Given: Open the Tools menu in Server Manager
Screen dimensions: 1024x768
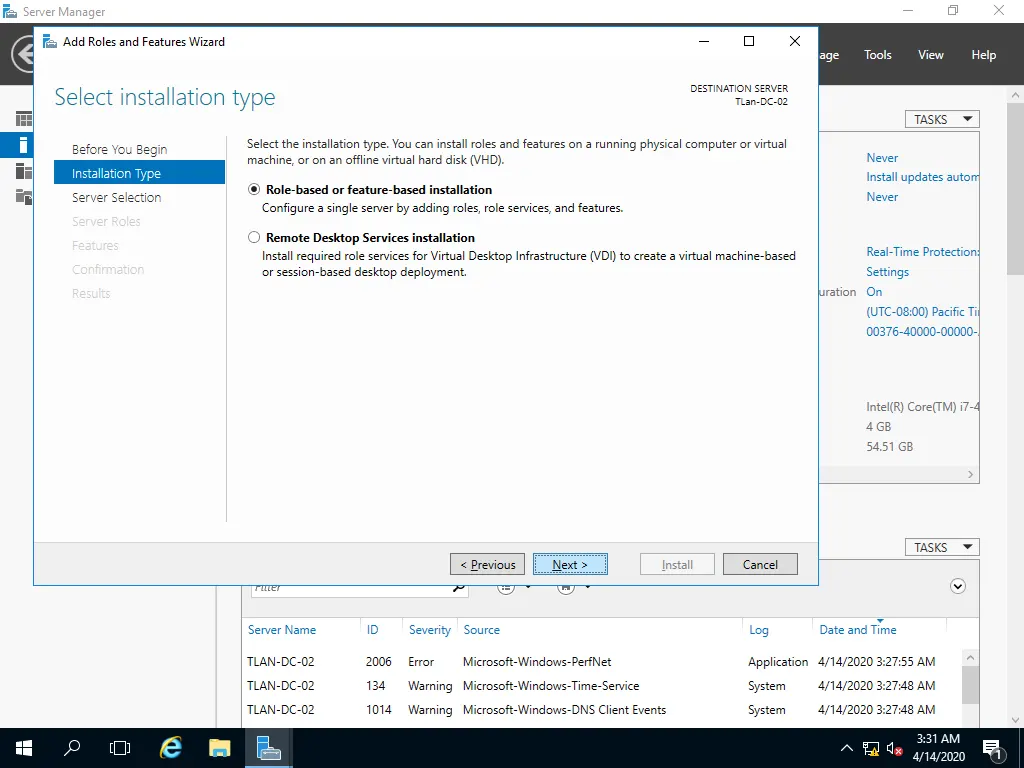Looking at the screenshot, I should 878,55.
